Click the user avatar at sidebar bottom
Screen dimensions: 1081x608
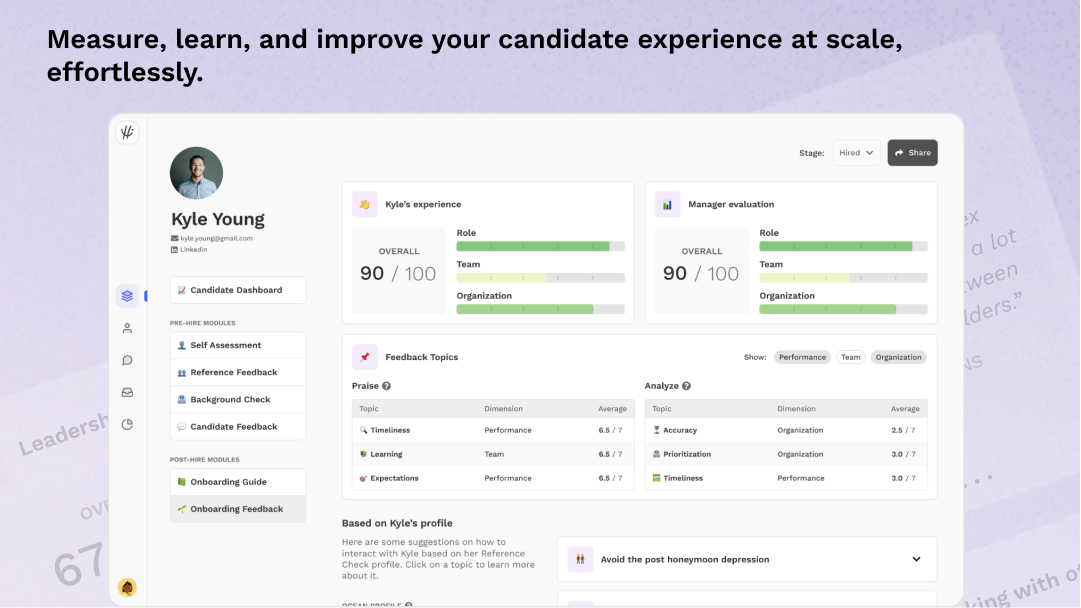[127, 587]
